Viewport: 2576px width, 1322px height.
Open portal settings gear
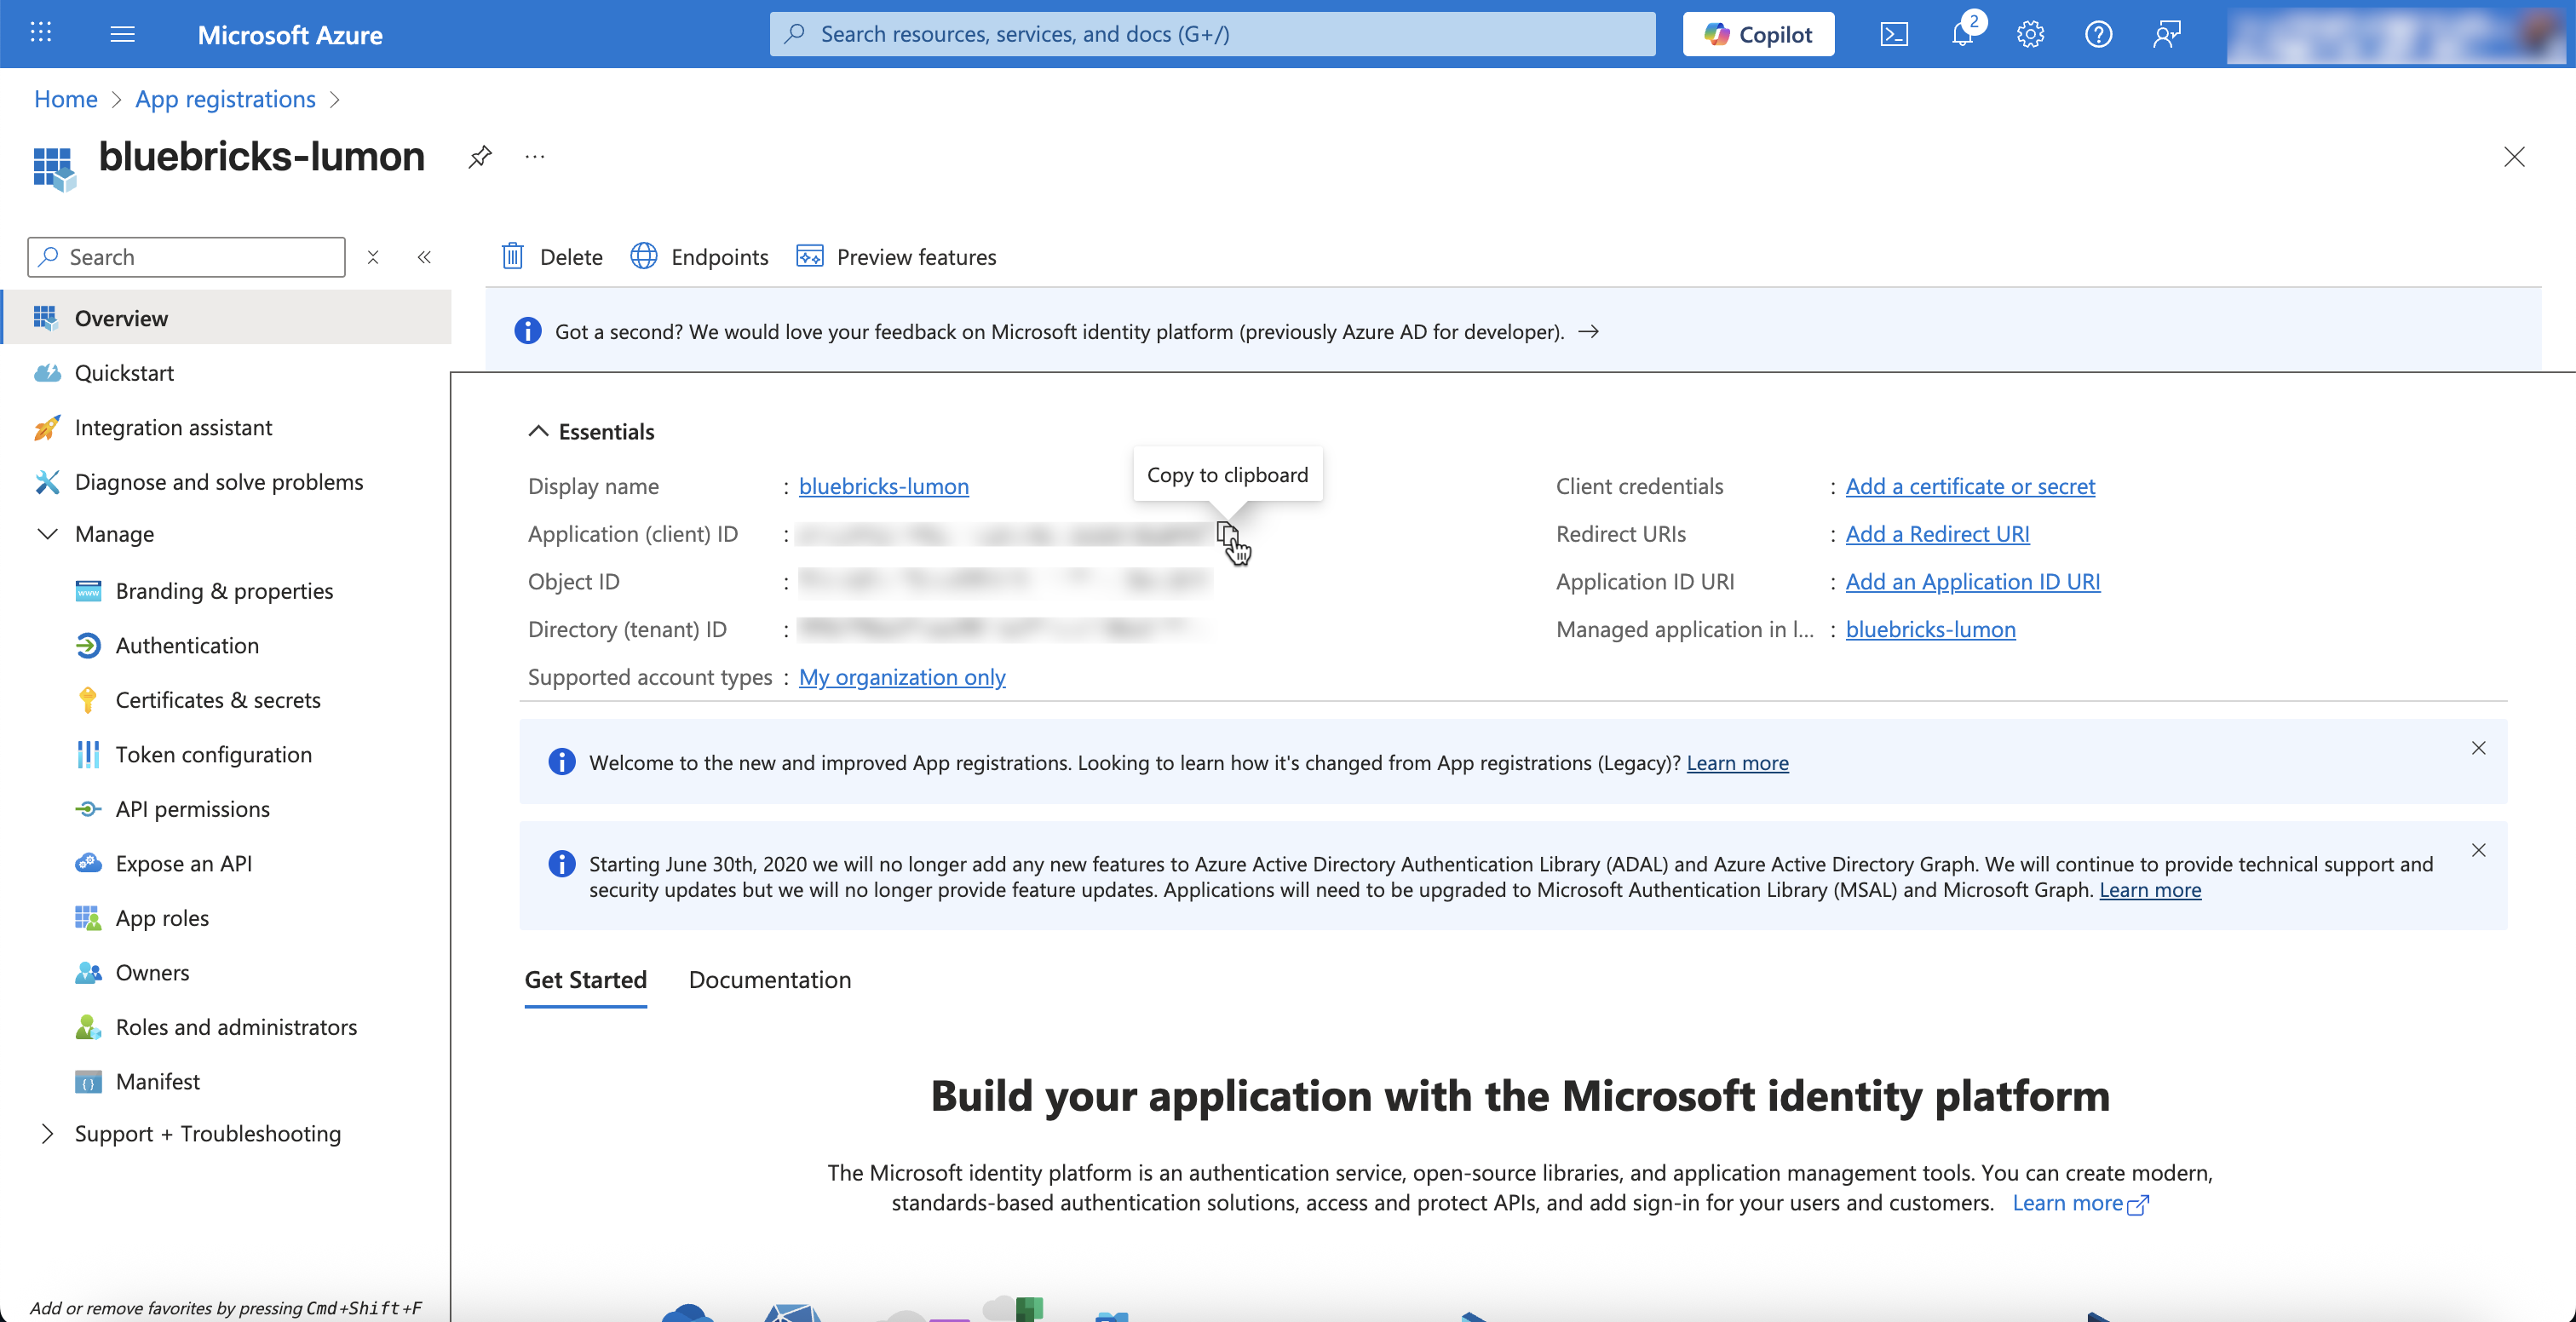[2030, 35]
